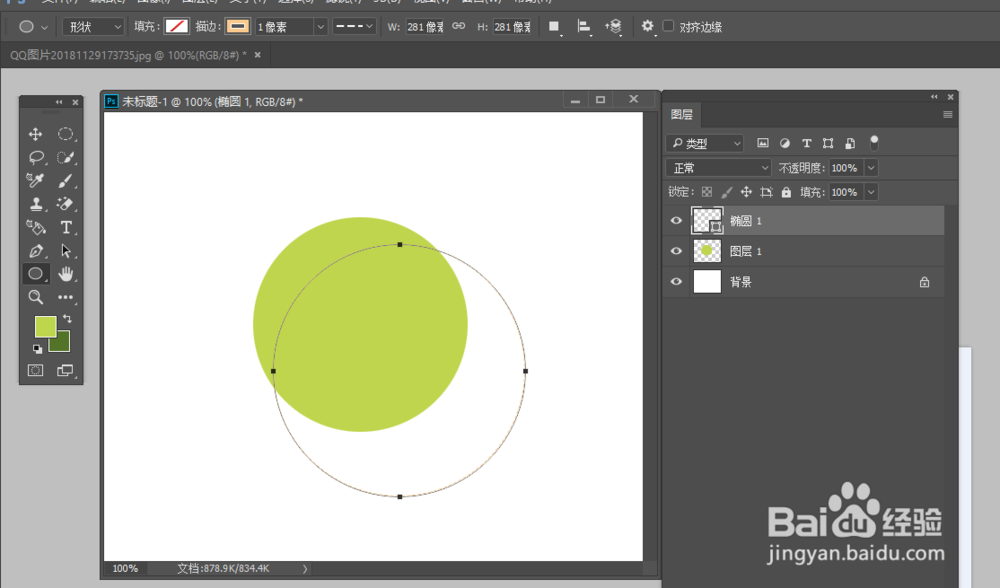Open the 正常 blend mode dropdown
1000x588 pixels.
pos(718,168)
